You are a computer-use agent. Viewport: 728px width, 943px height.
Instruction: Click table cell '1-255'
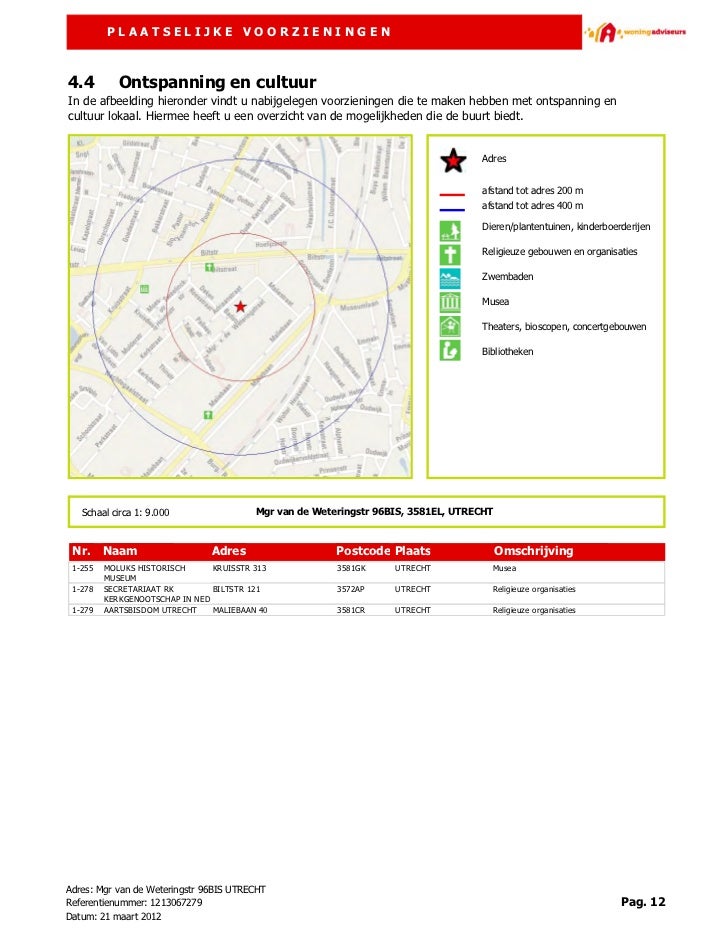(82, 568)
